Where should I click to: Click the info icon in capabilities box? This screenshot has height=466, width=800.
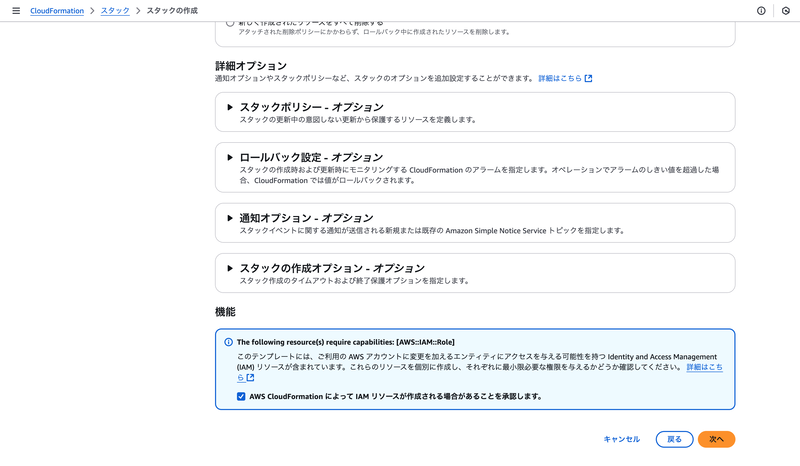229,342
